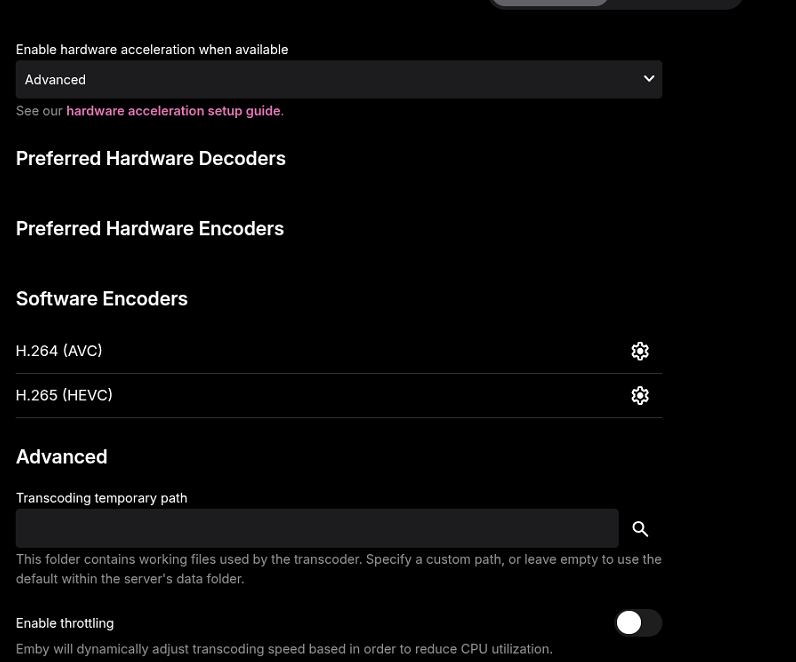Click the magnifier icon to browse folders
Image resolution: width=796 pixels, height=662 pixels.
coord(640,529)
